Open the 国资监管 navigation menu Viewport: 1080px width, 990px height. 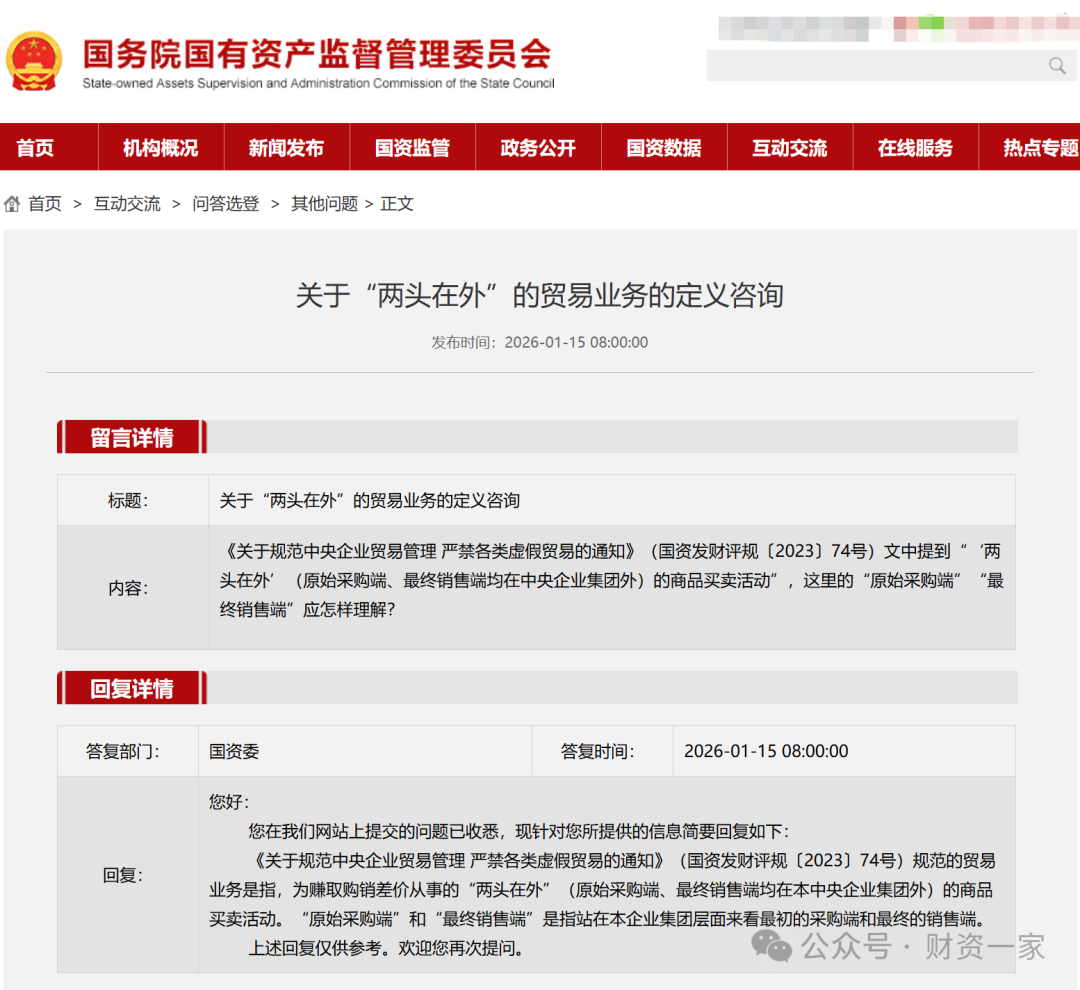pos(412,147)
